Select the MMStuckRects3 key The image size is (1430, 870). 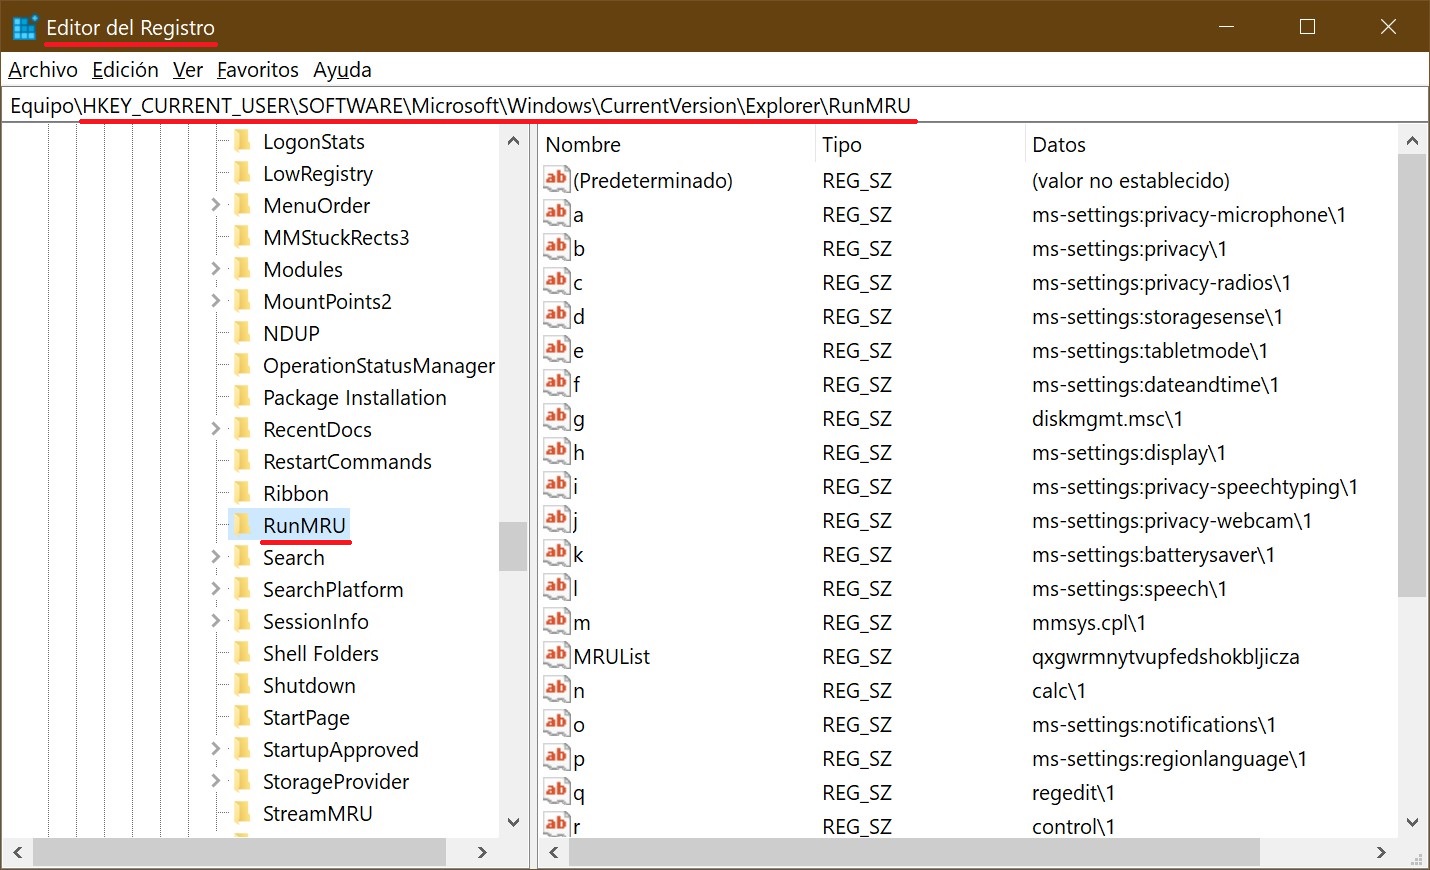coord(336,237)
